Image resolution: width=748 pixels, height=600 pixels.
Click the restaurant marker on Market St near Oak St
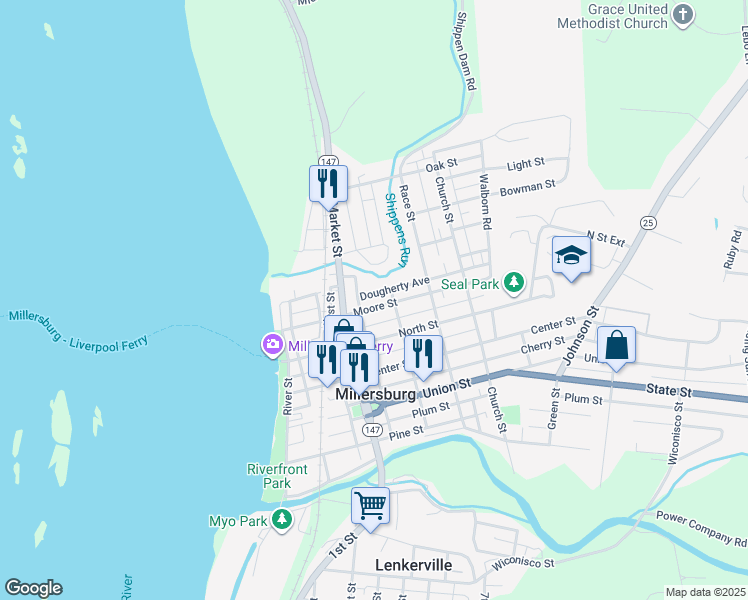pyautogui.click(x=327, y=183)
